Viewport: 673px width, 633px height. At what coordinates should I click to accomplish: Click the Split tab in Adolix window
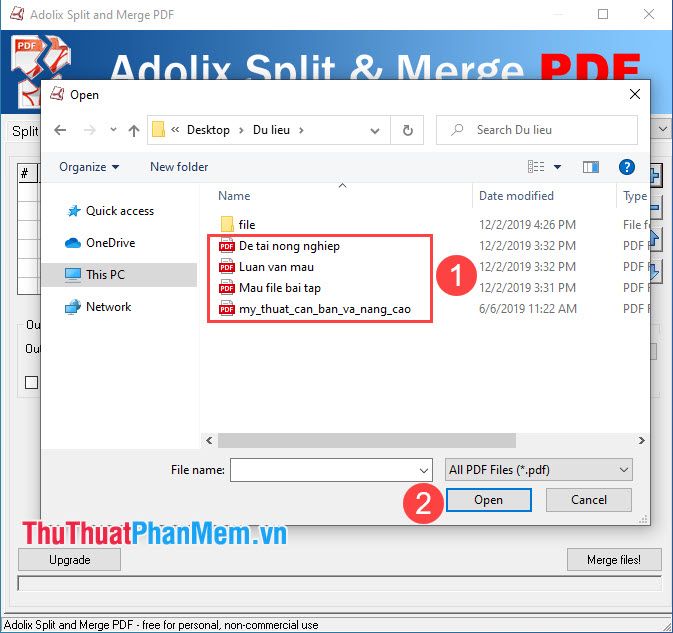(24, 131)
